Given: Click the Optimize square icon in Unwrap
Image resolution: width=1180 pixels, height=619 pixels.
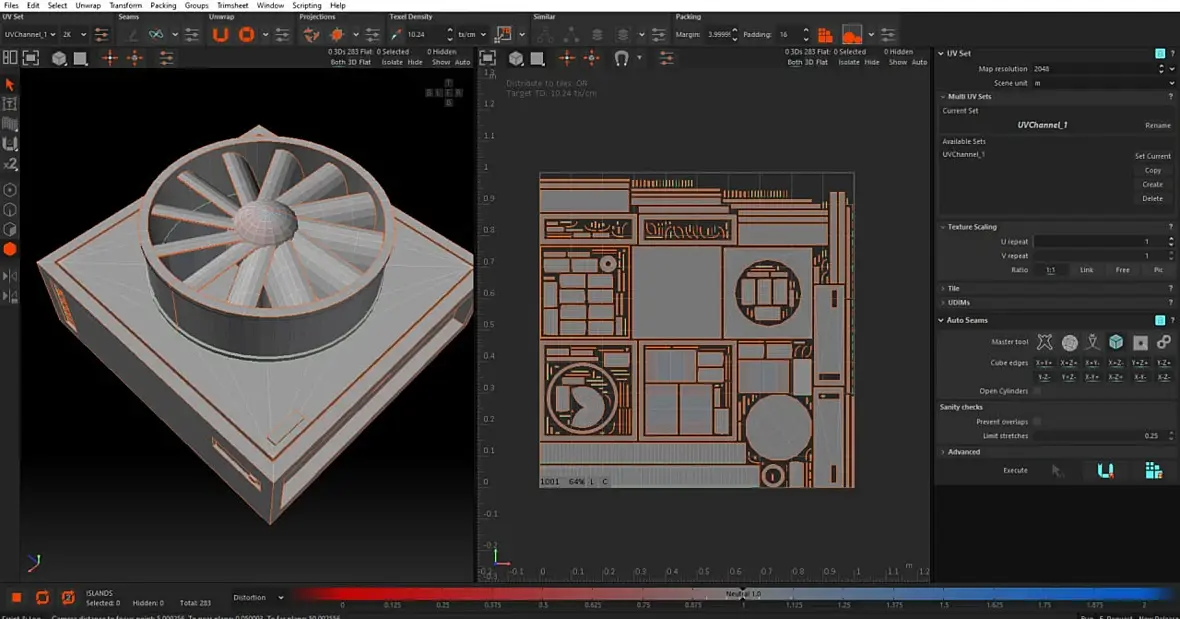Looking at the screenshot, I should (x=246, y=35).
